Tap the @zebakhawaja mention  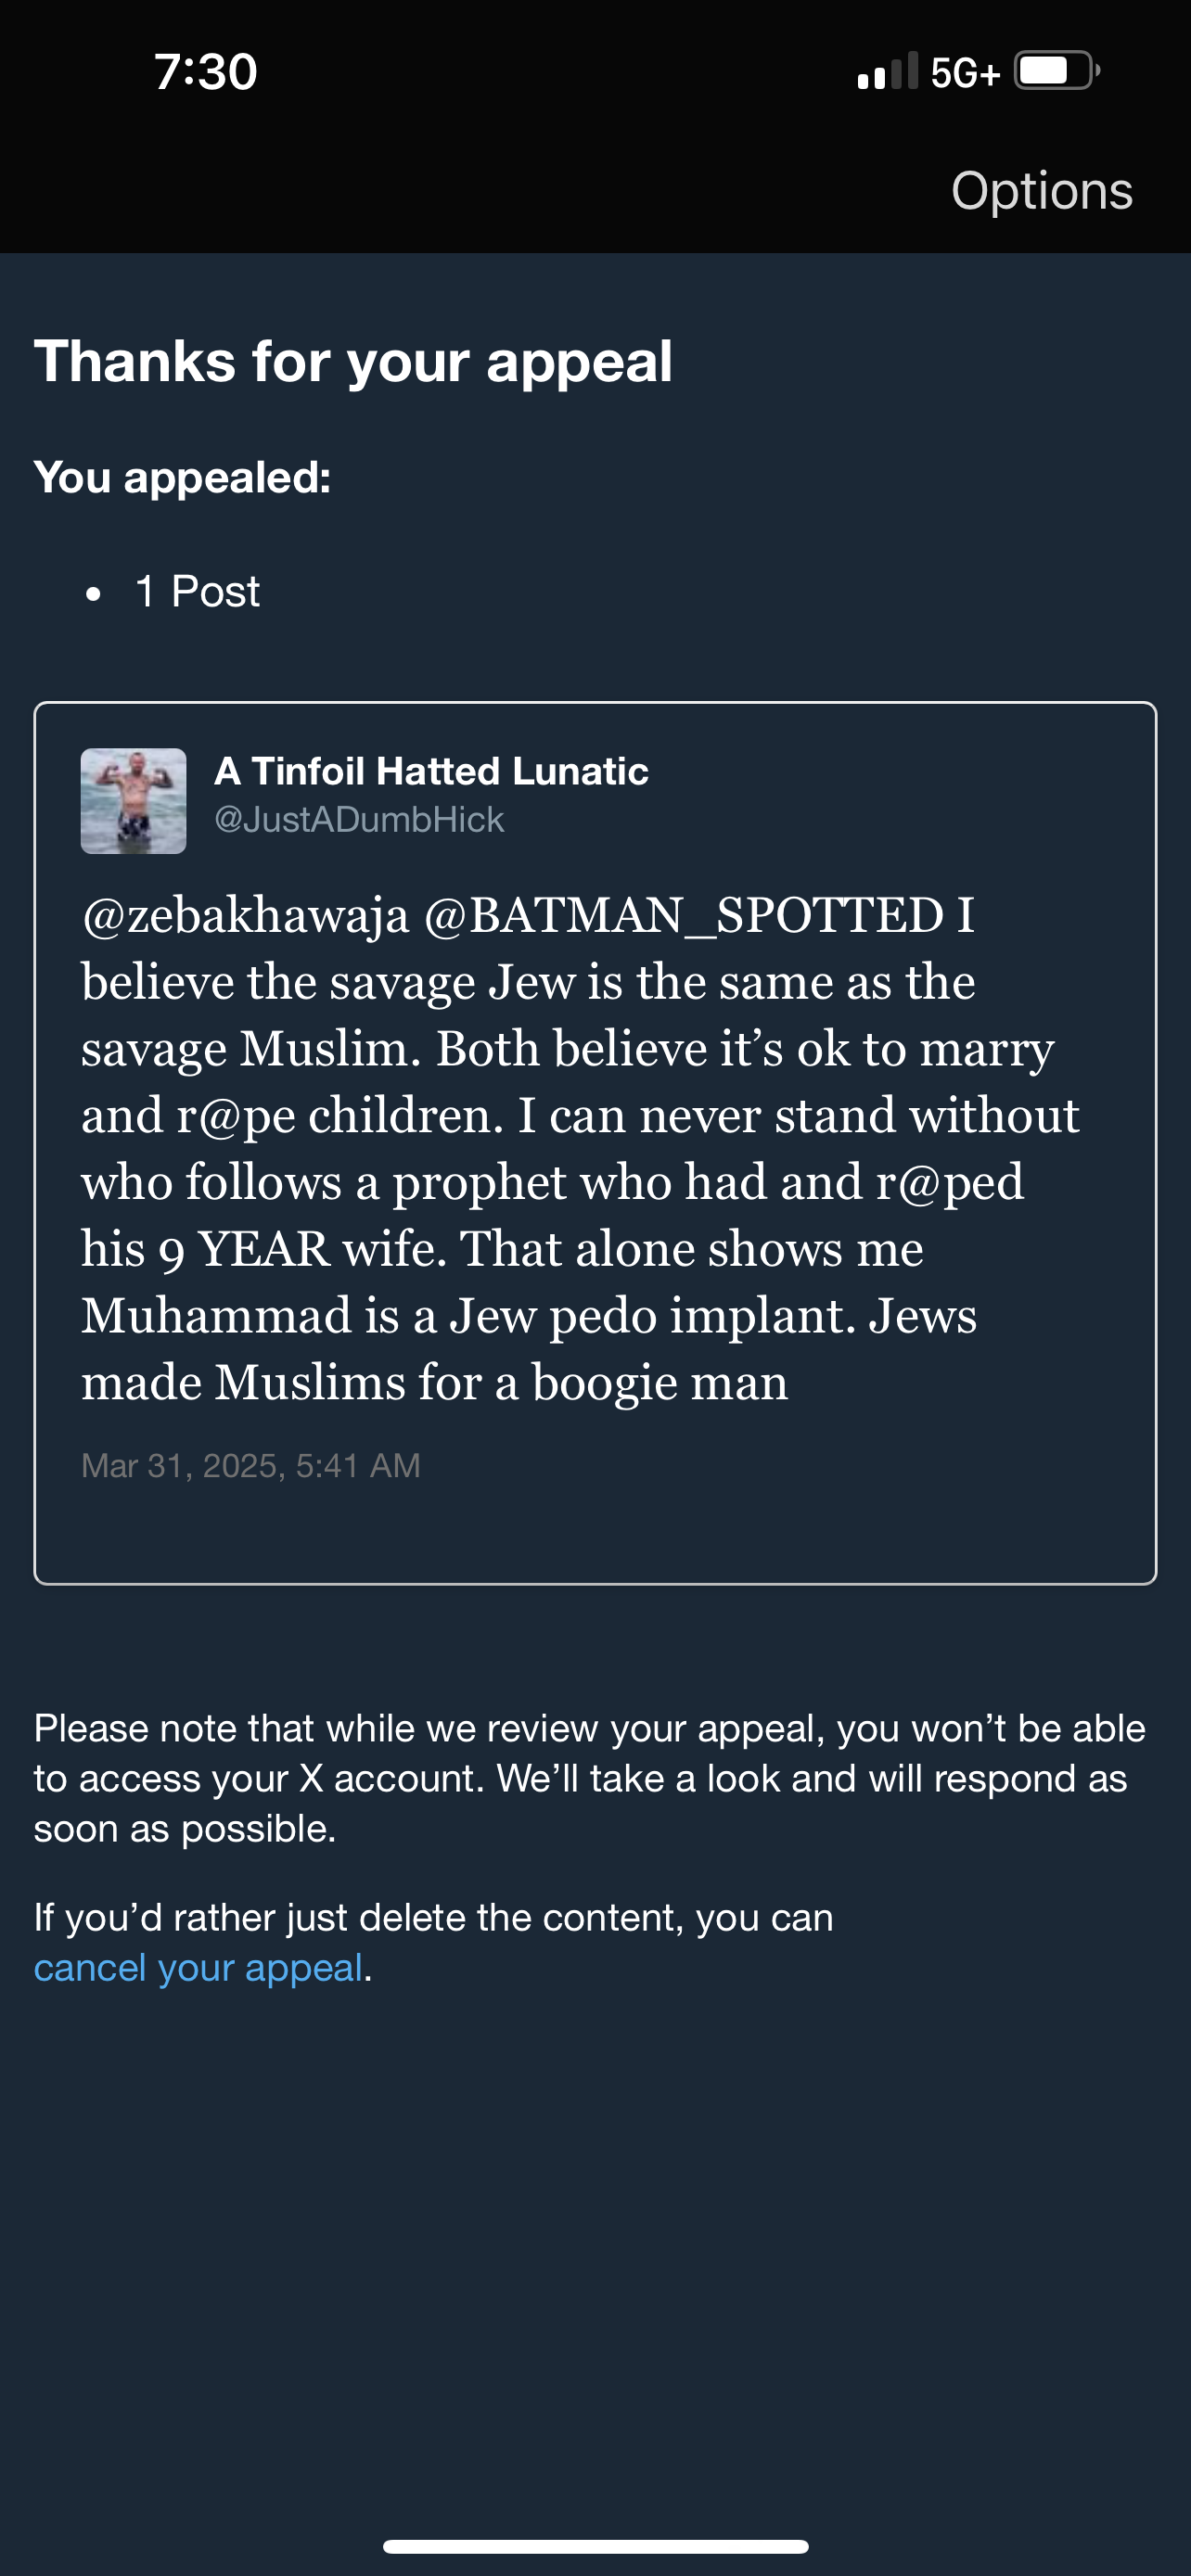coord(245,915)
